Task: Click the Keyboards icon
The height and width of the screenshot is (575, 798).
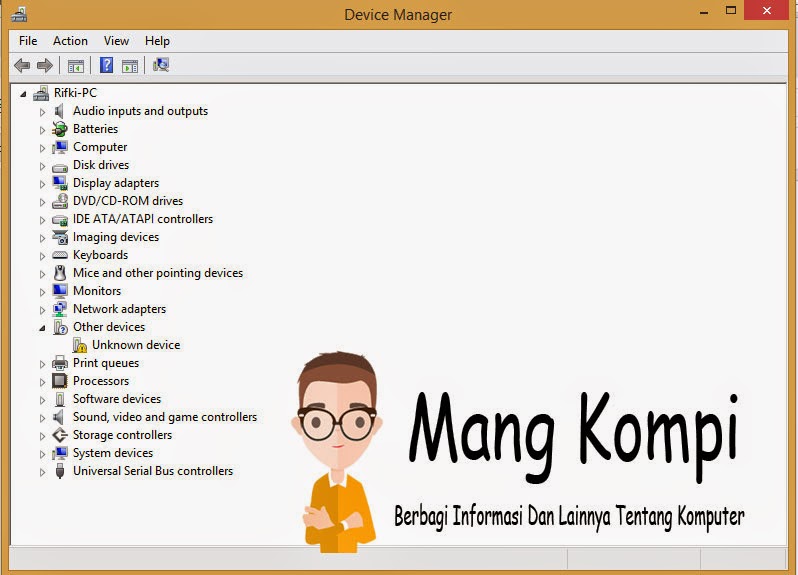Action: 60,255
